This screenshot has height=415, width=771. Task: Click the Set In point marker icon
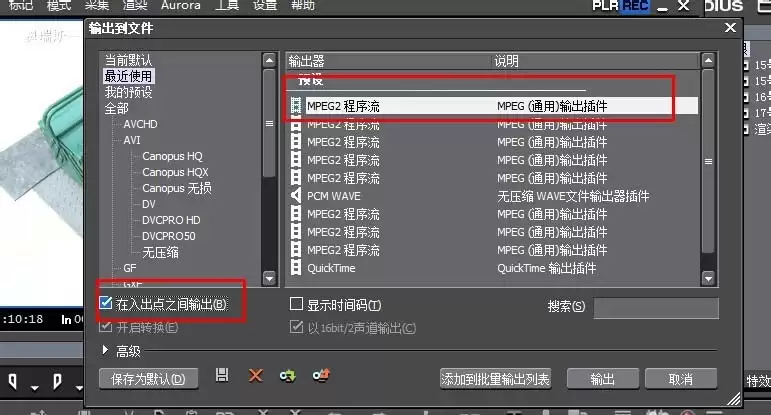12,381
